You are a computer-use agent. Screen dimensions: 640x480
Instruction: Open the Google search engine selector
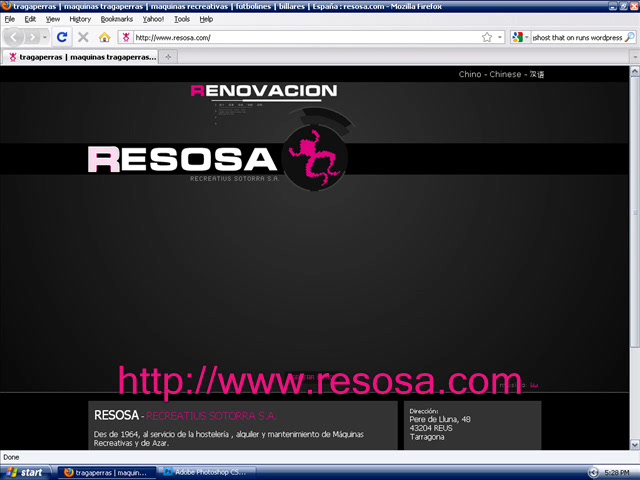click(520, 38)
